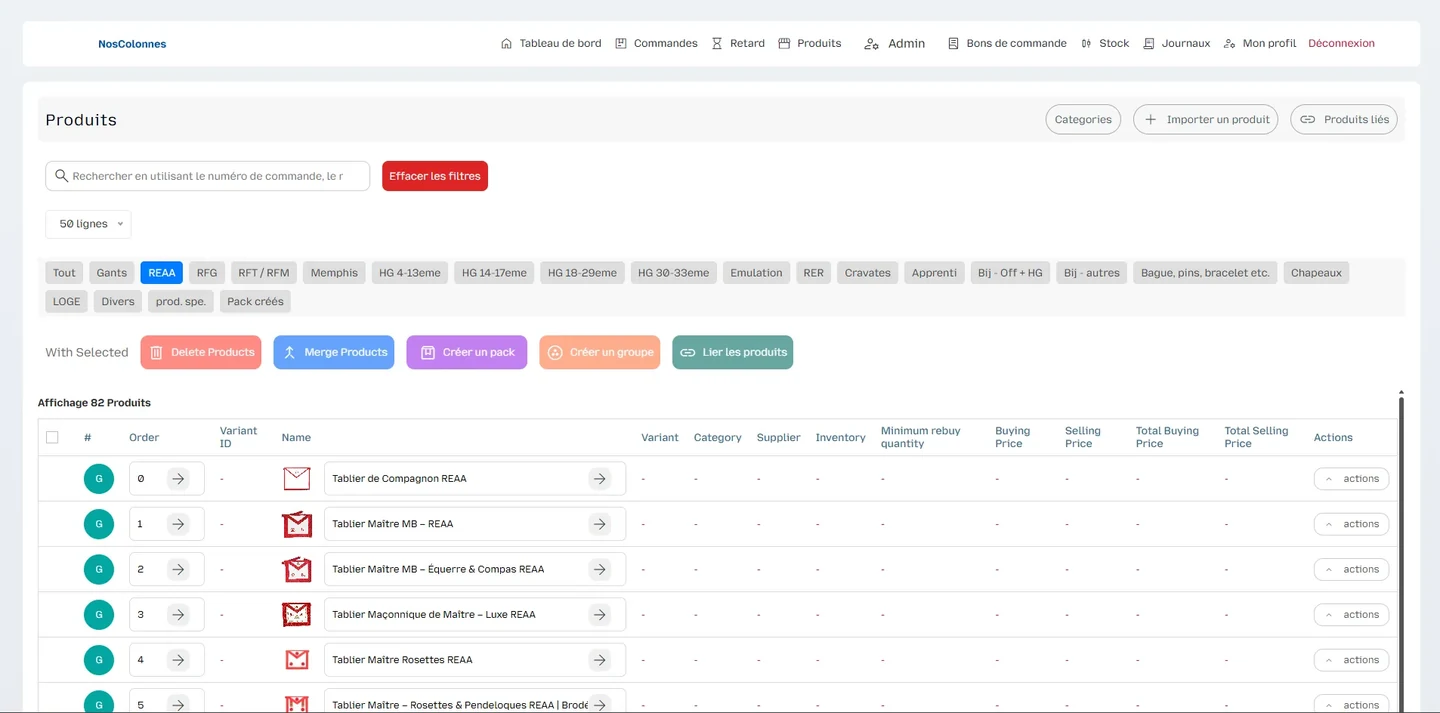Select the RFG category filter

point(207,273)
